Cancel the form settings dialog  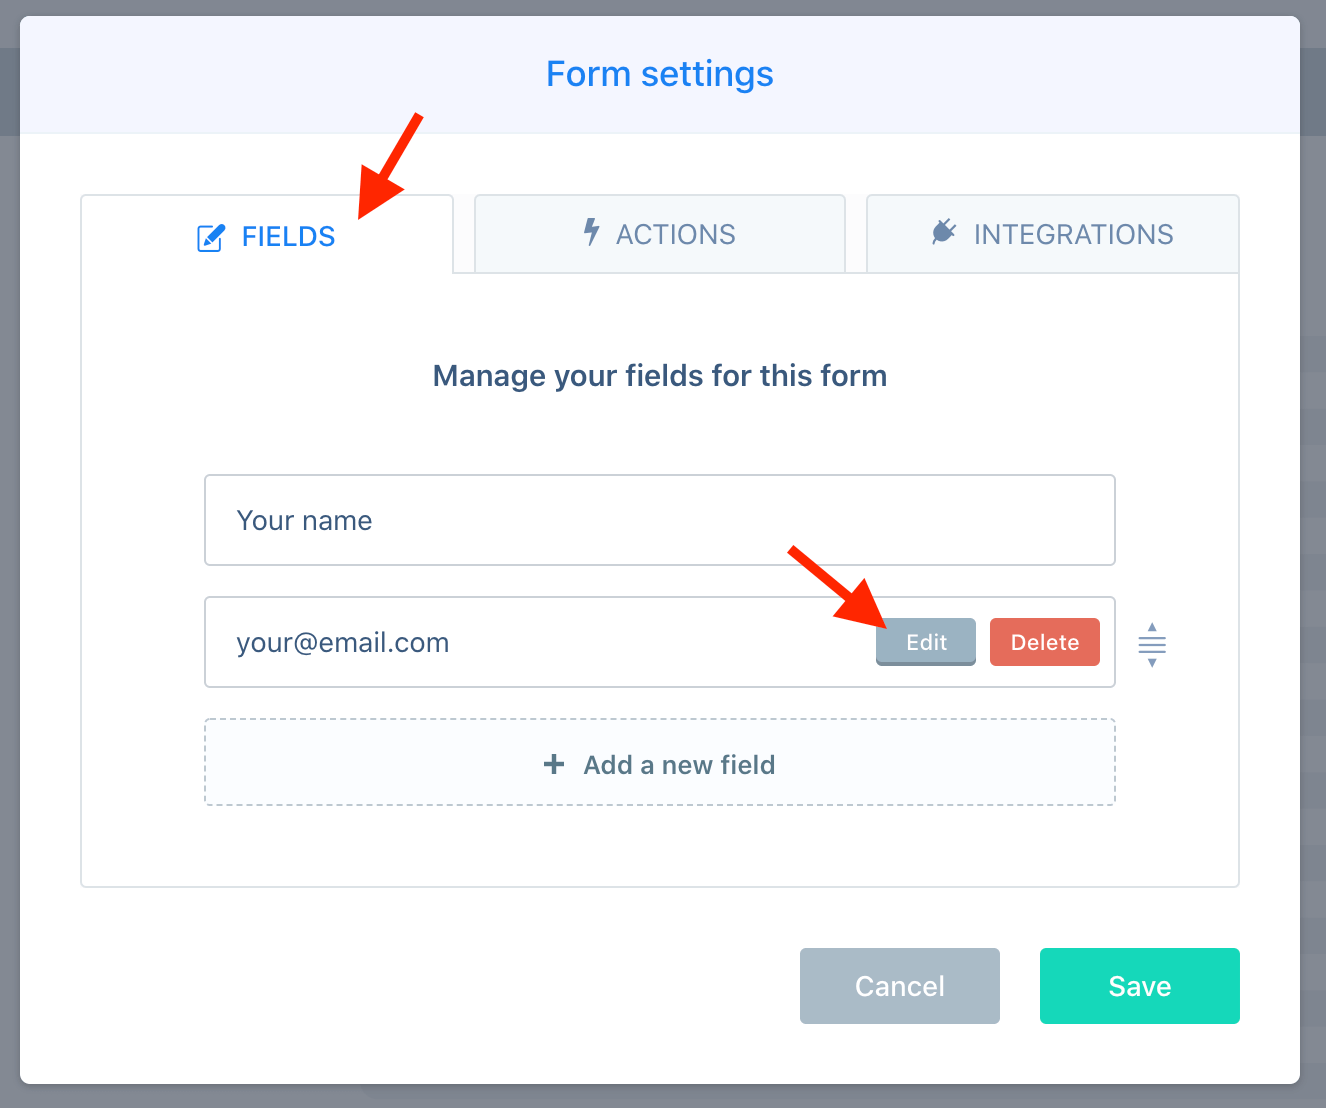[900, 986]
